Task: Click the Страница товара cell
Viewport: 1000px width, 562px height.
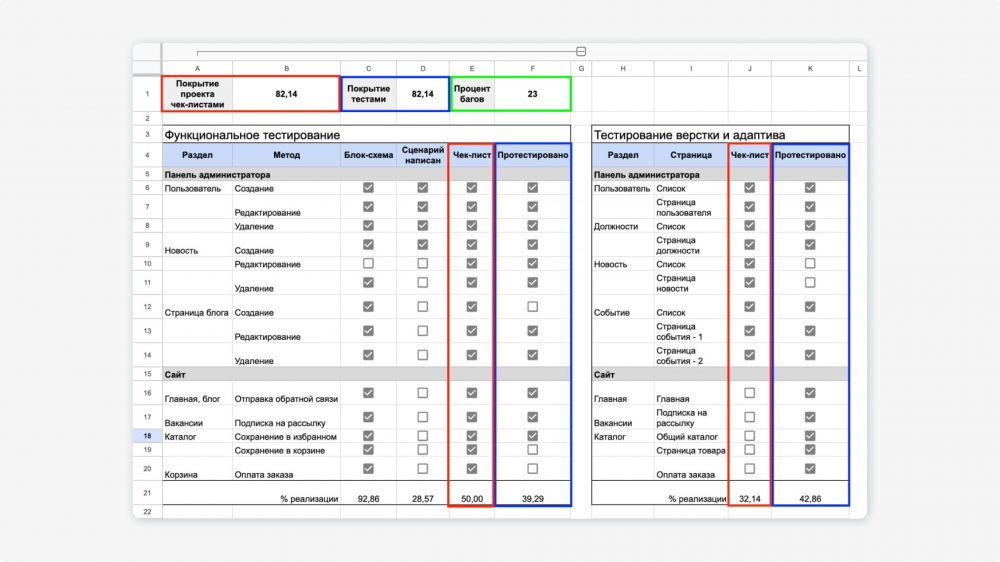Action: click(x=691, y=450)
